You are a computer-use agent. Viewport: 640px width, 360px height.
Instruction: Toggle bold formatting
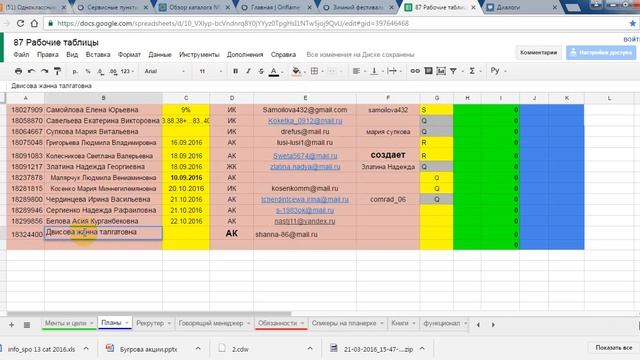[236, 71]
